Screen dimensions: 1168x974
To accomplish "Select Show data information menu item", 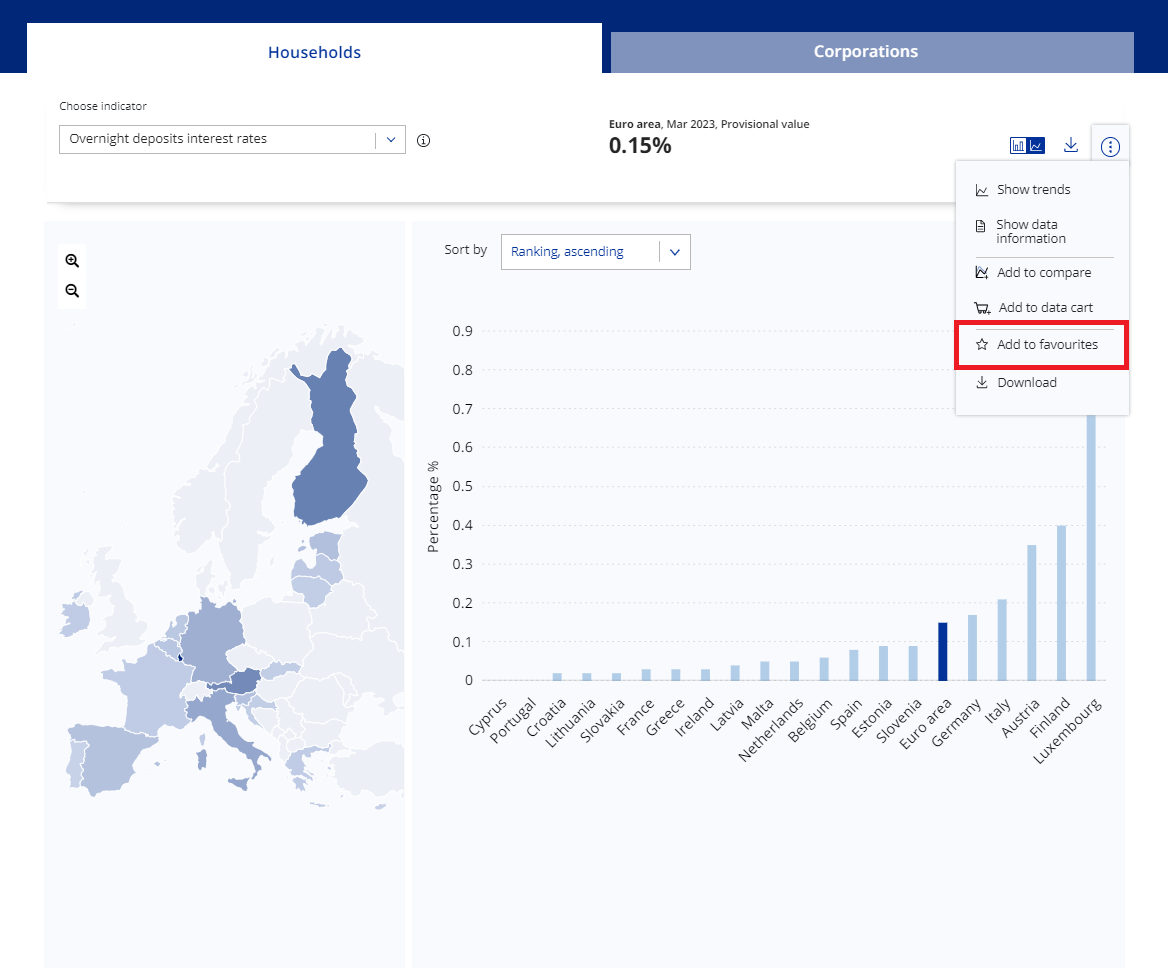I will pyautogui.click(x=1030, y=232).
